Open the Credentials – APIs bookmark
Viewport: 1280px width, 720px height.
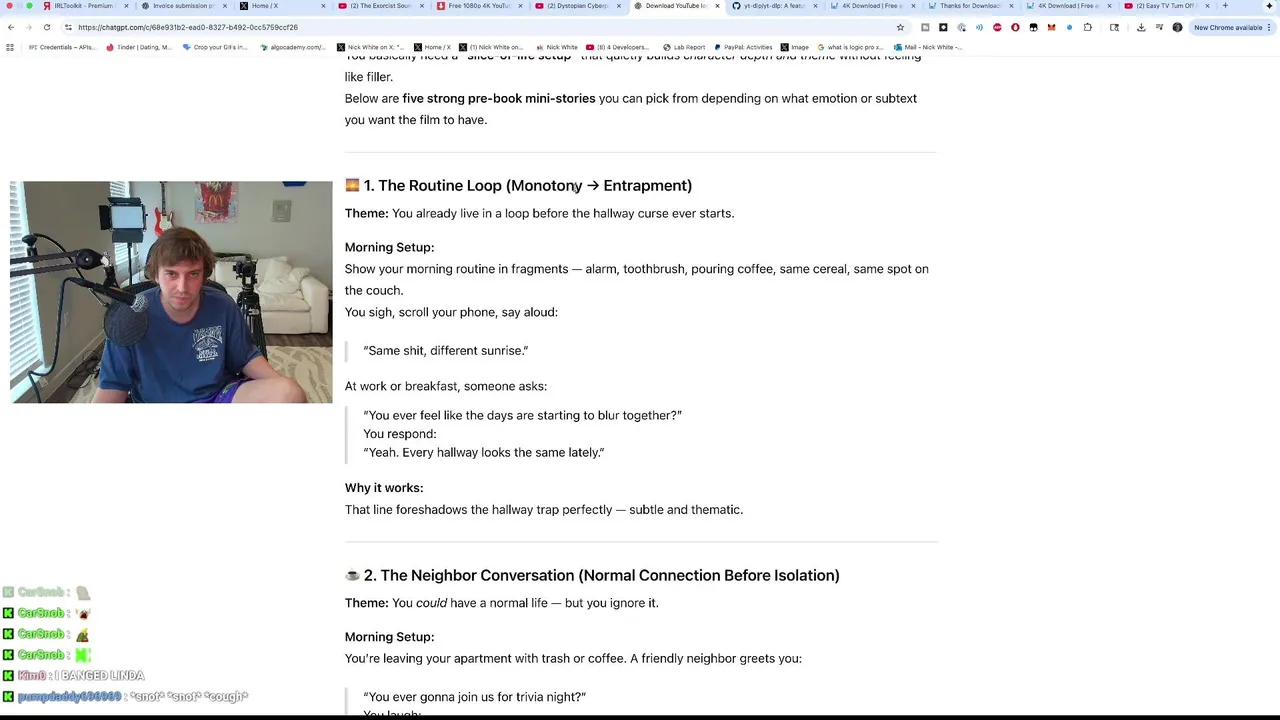[62, 47]
